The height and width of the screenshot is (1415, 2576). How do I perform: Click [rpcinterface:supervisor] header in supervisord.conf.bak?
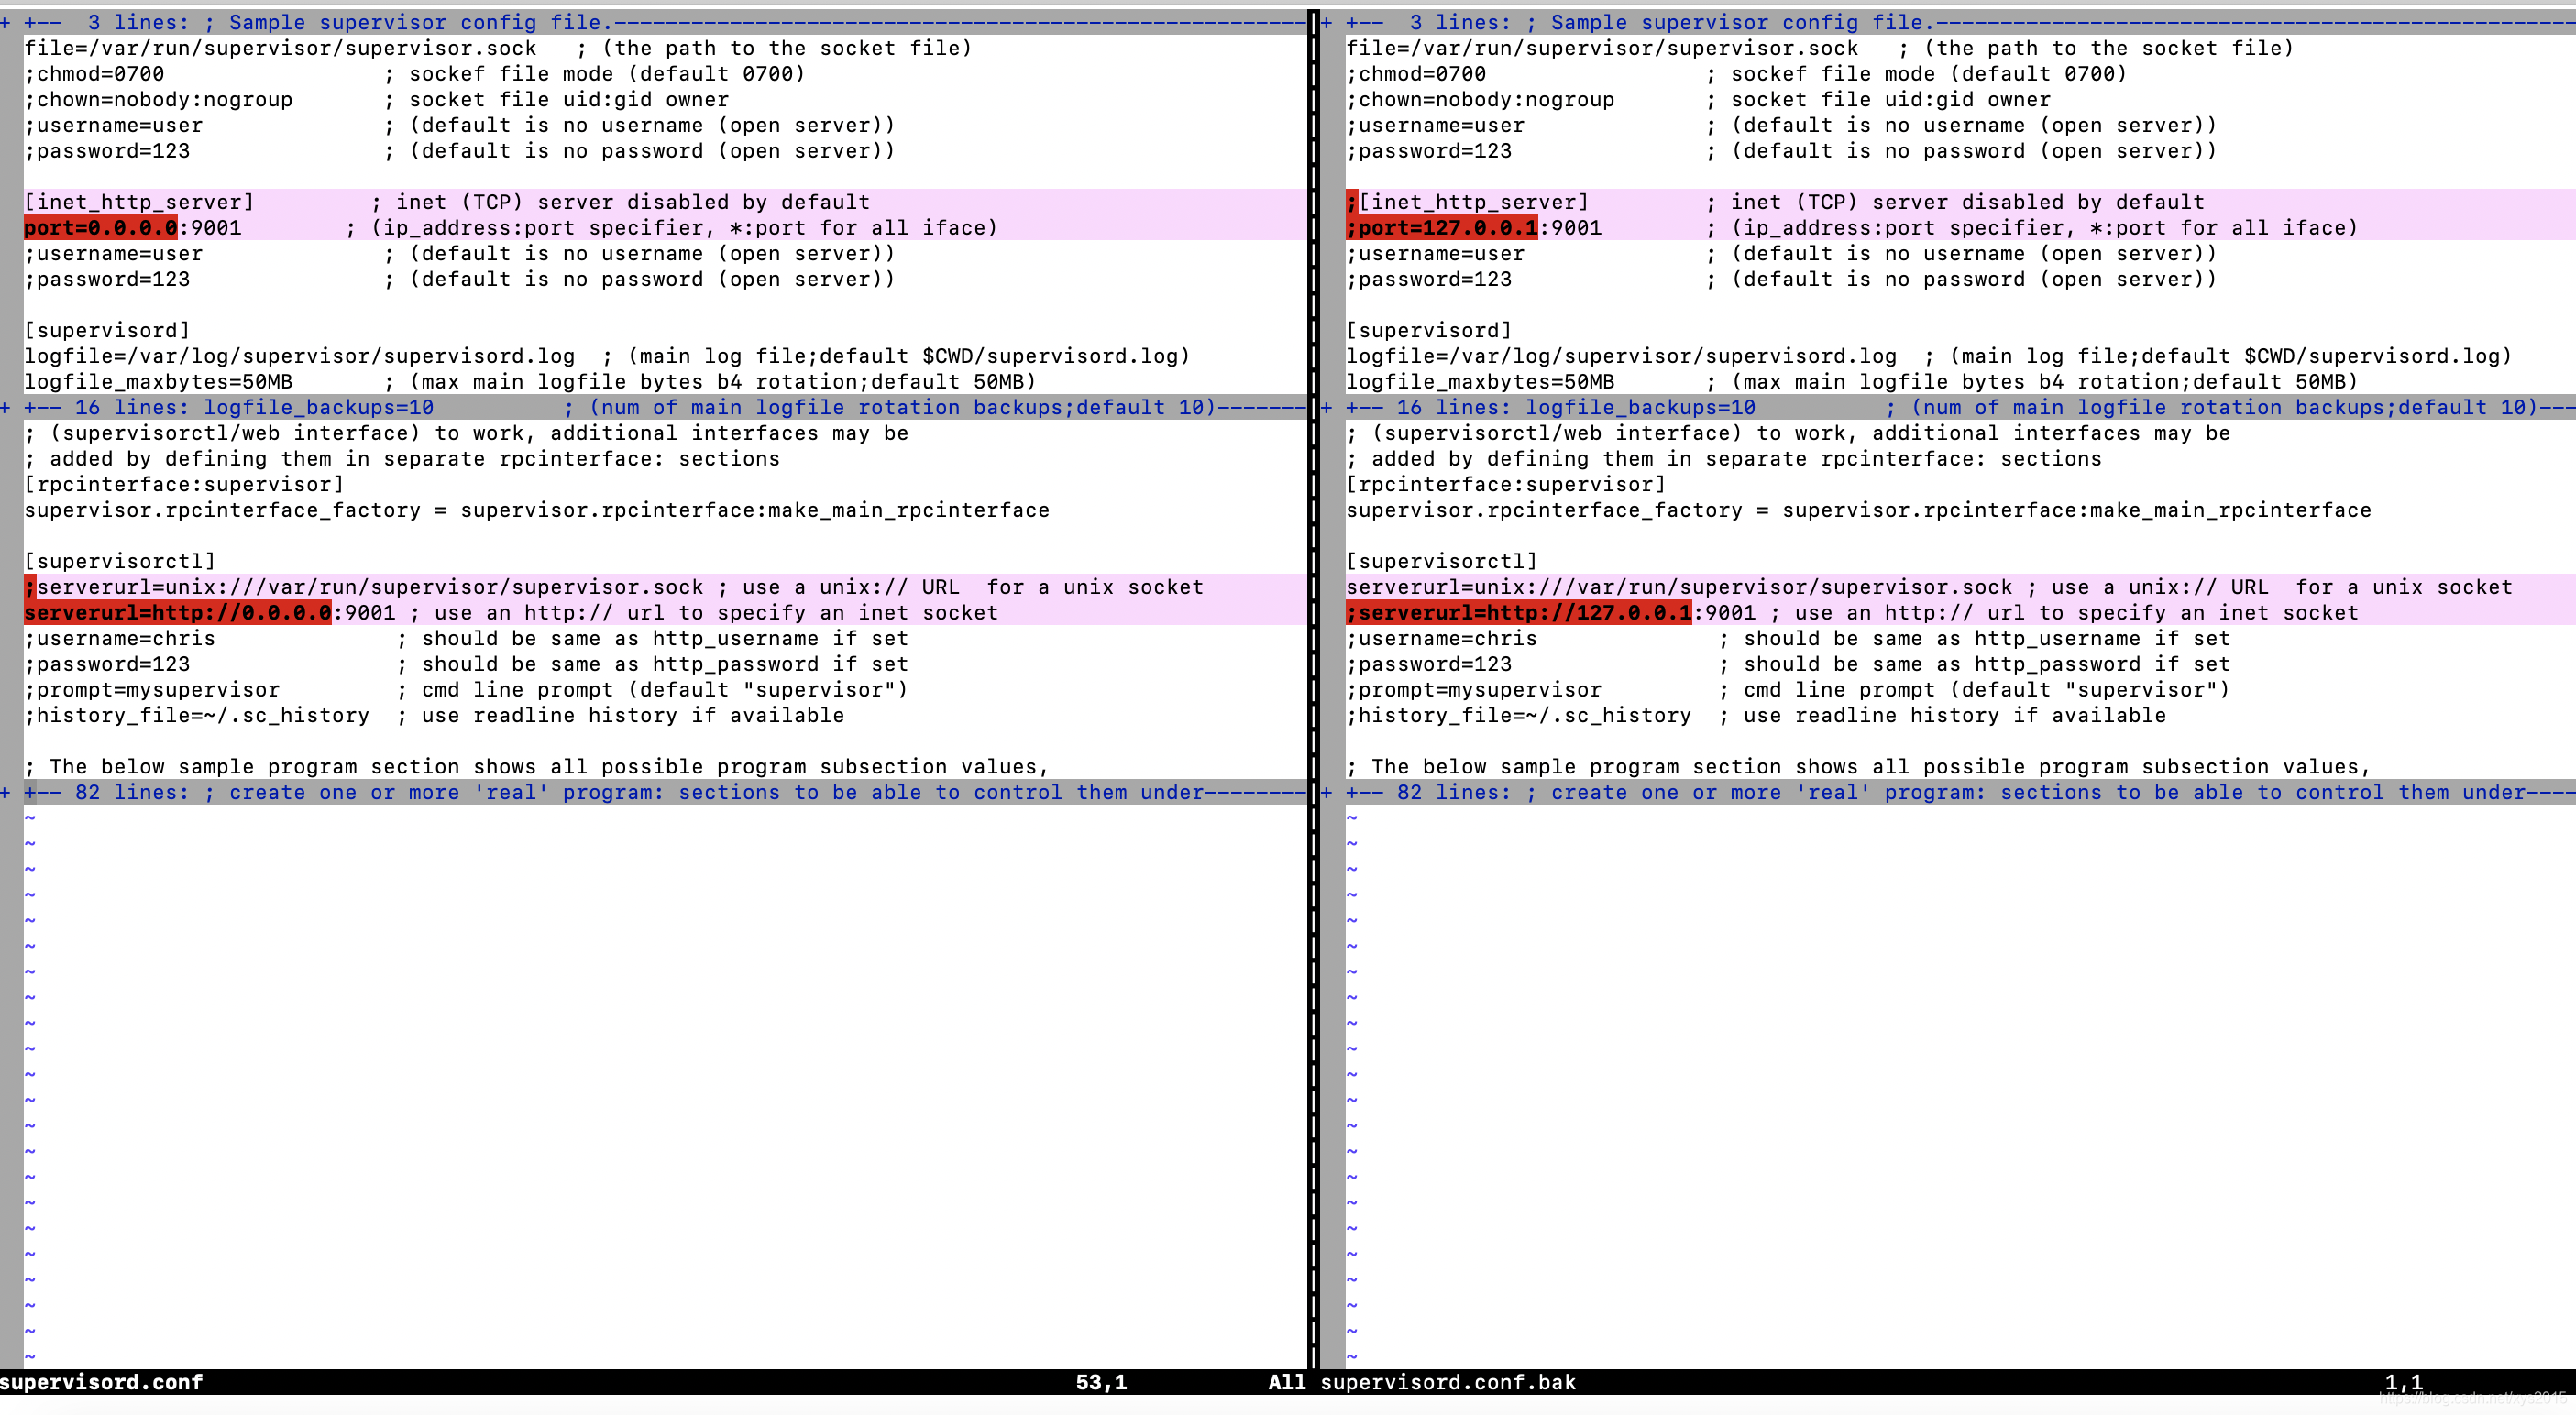point(1506,485)
